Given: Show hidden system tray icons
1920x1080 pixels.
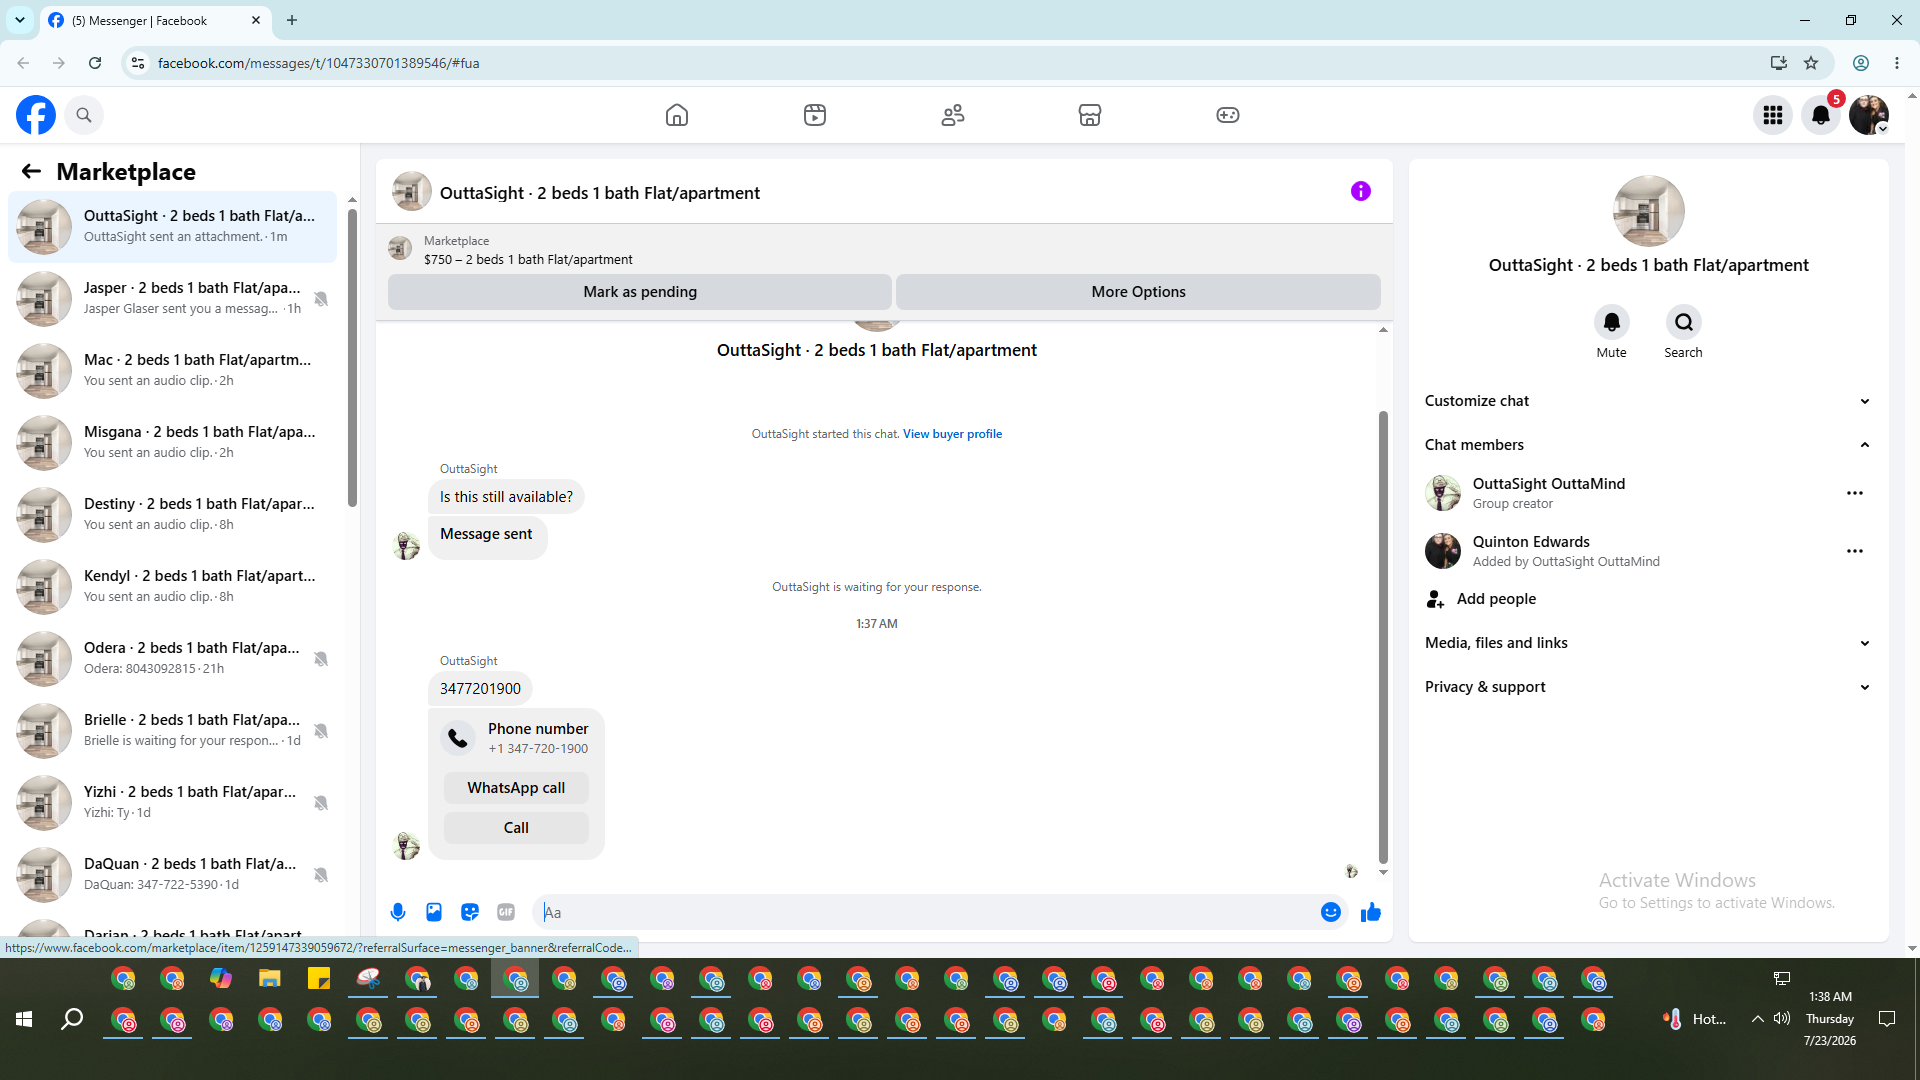Looking at the screenshot, I should (x=1757, y=1019).
